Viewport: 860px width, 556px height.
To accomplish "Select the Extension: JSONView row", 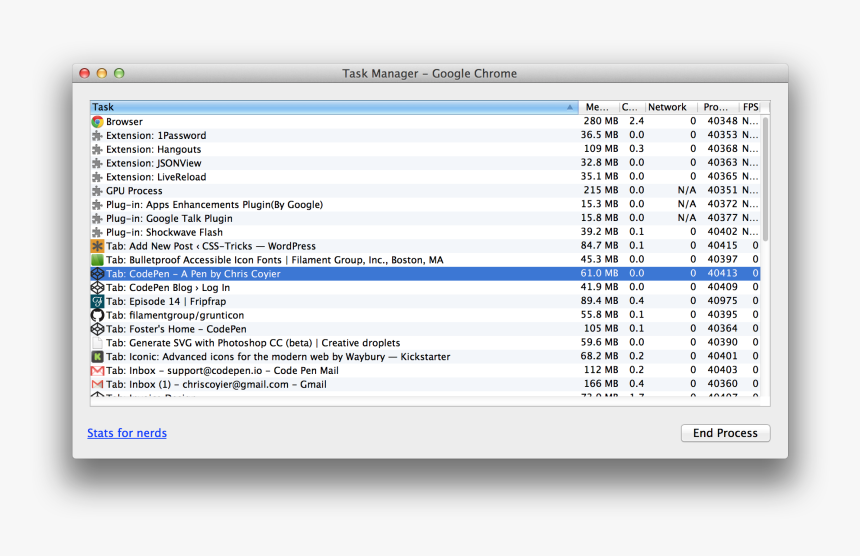I will tap(425, 163).
